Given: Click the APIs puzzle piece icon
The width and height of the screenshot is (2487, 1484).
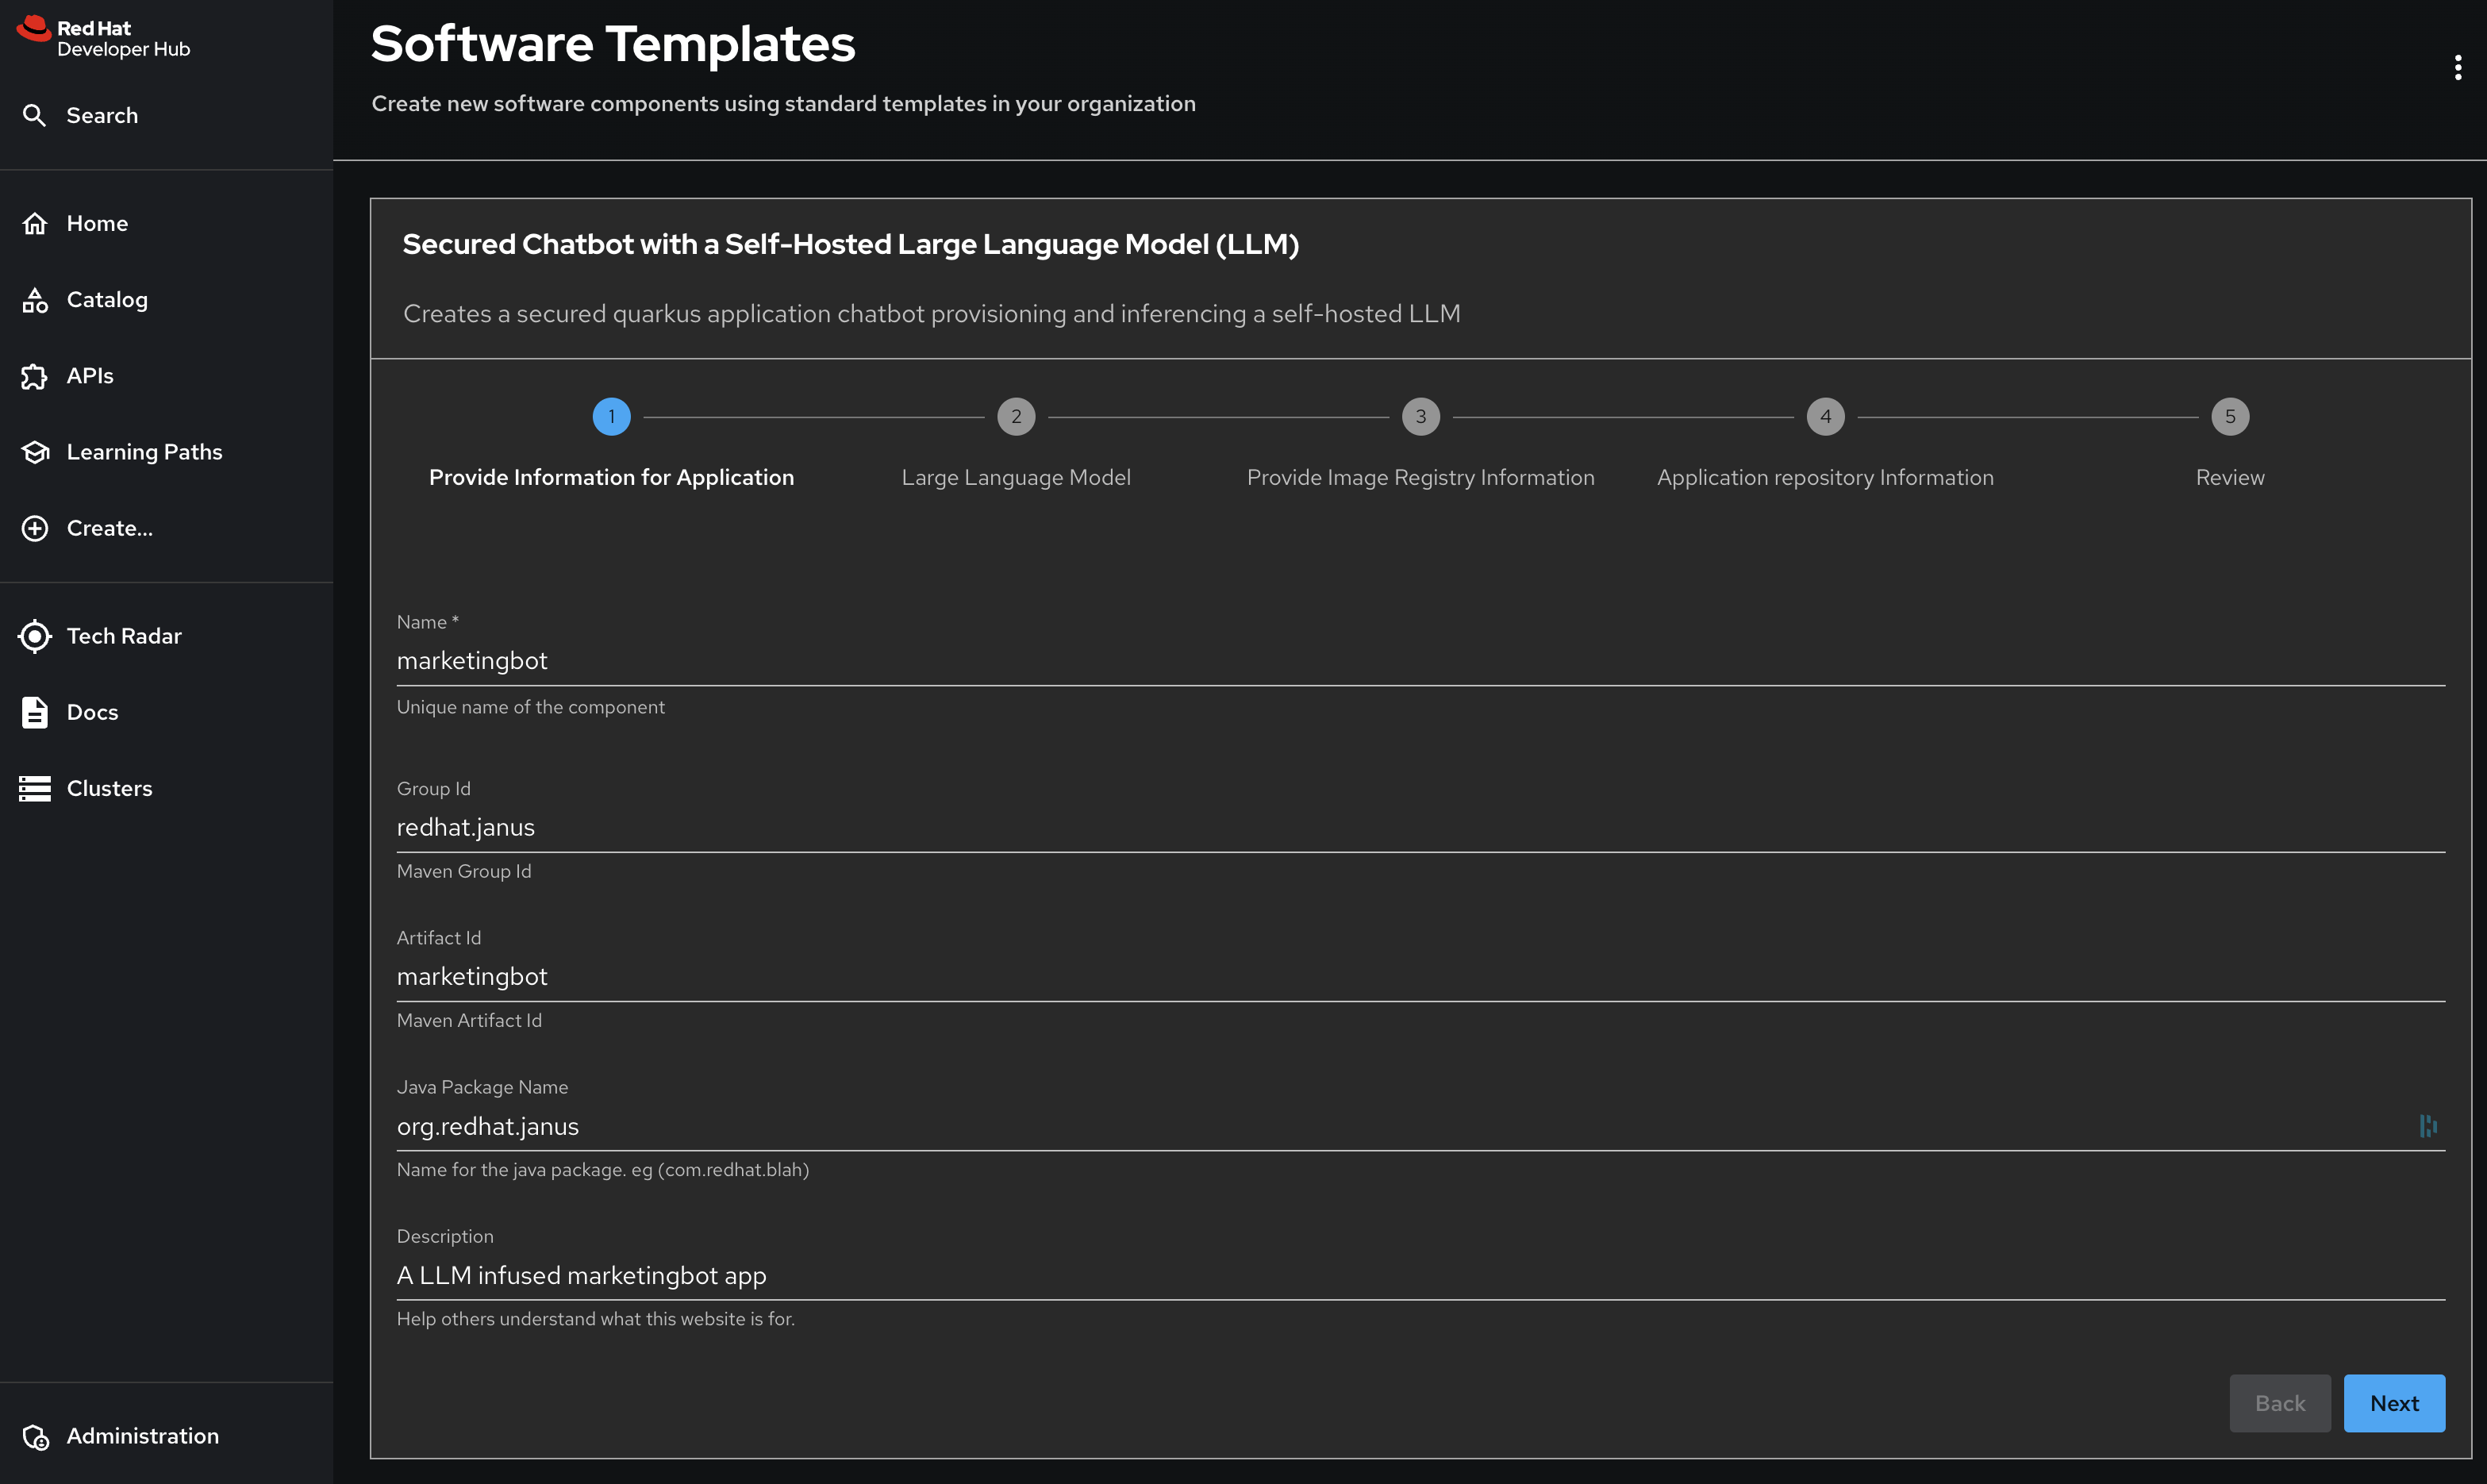Looking at the screenshot, I should 35,376.
